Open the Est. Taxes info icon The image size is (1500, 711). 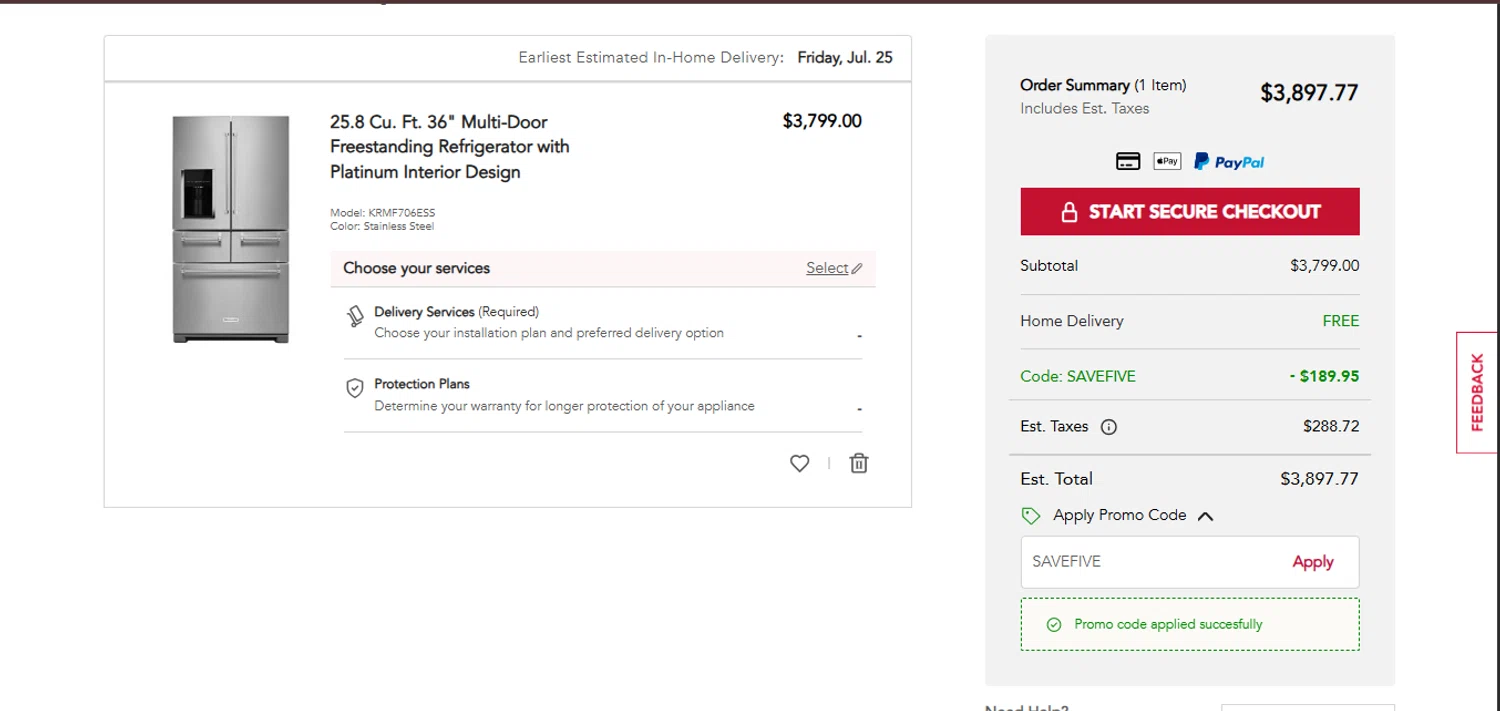[1109, 427]
